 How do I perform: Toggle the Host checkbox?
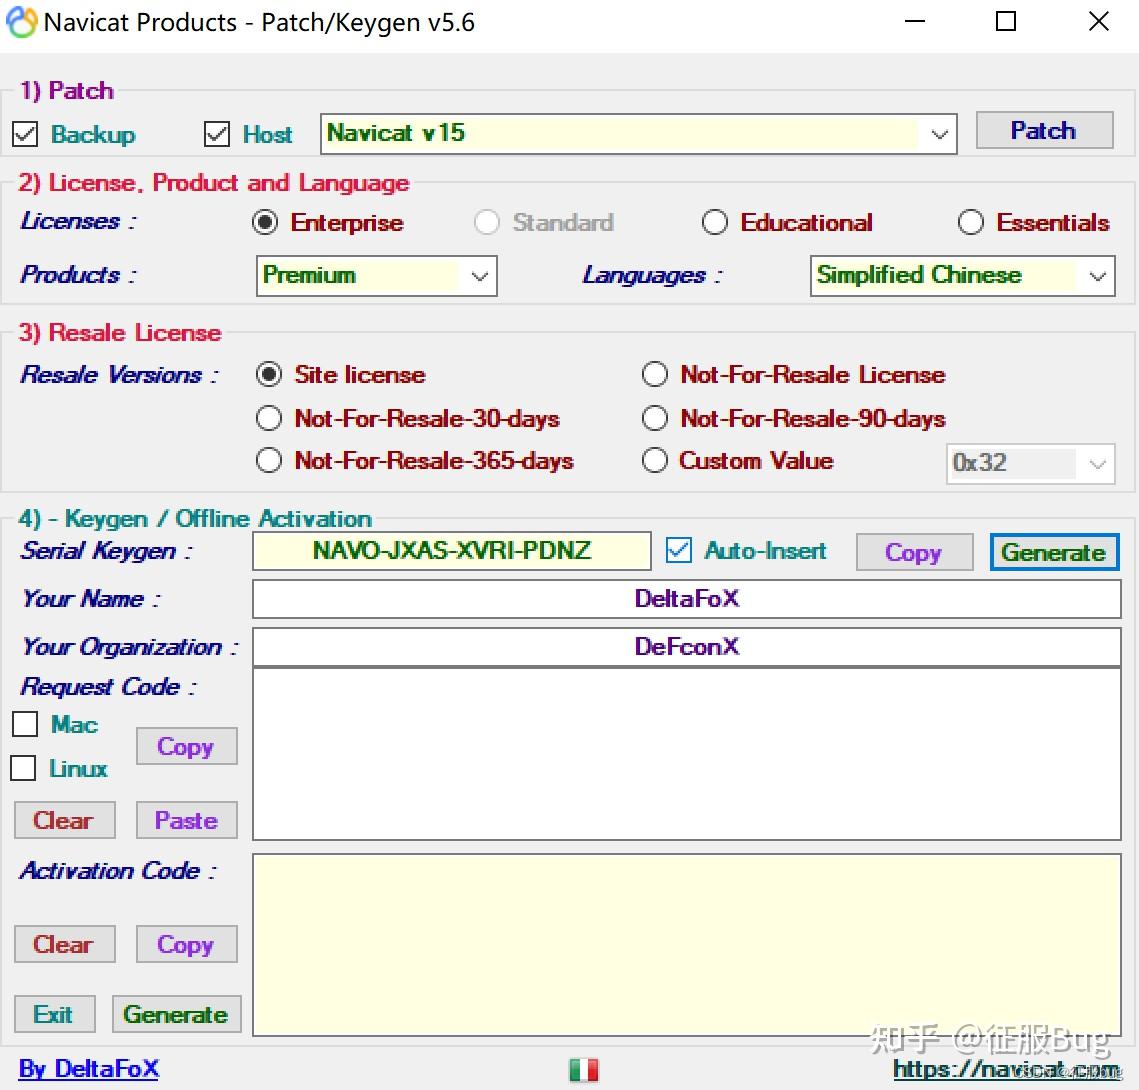[x=217, y=134]
